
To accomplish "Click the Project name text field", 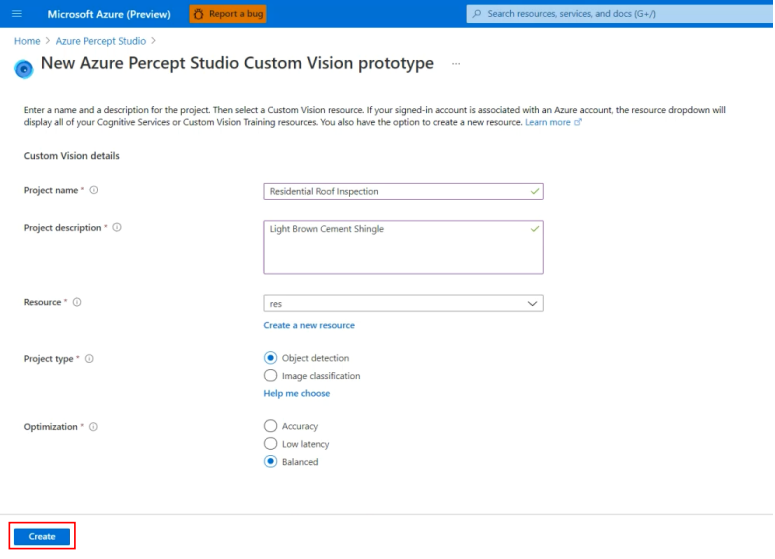I will 403,191.
